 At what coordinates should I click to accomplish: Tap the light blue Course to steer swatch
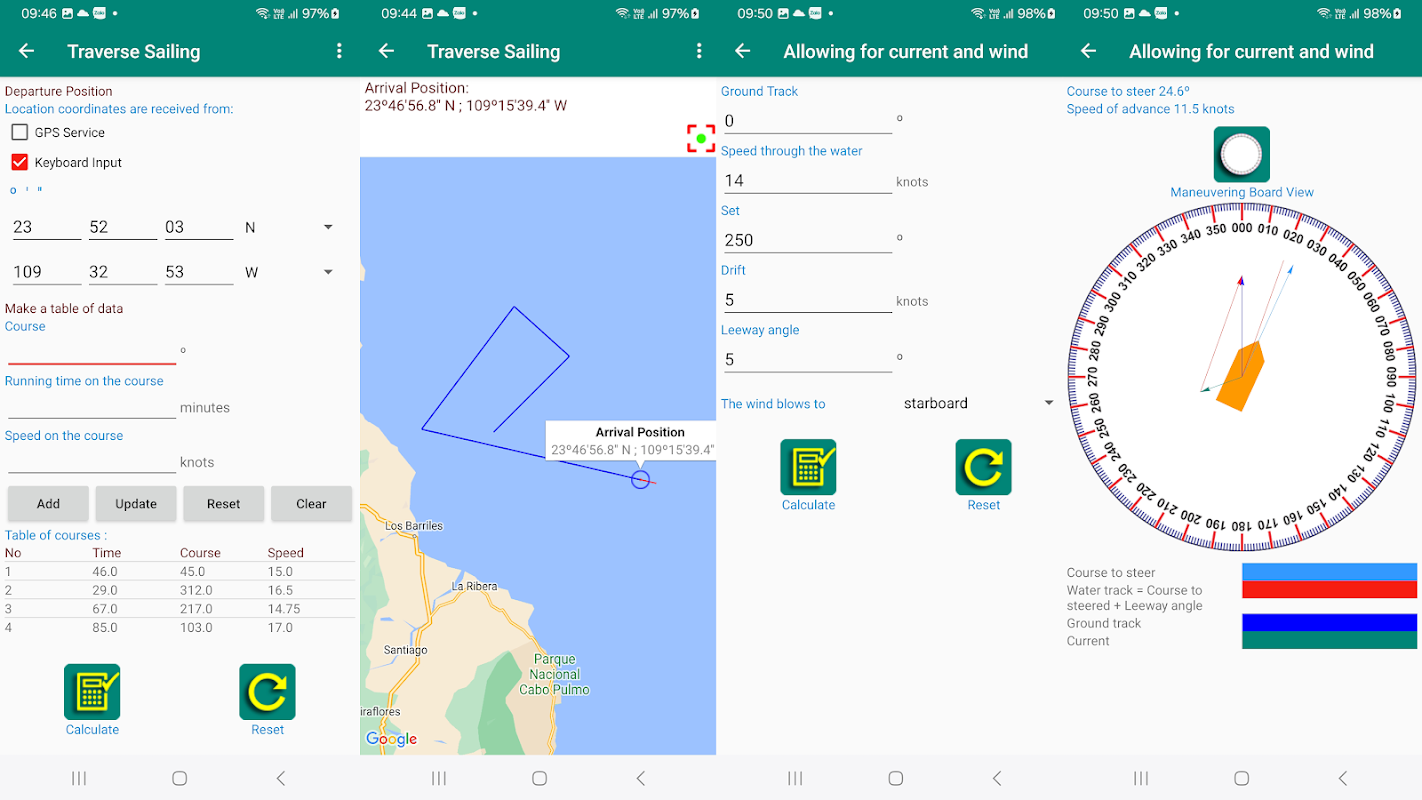coord(1329,571)
